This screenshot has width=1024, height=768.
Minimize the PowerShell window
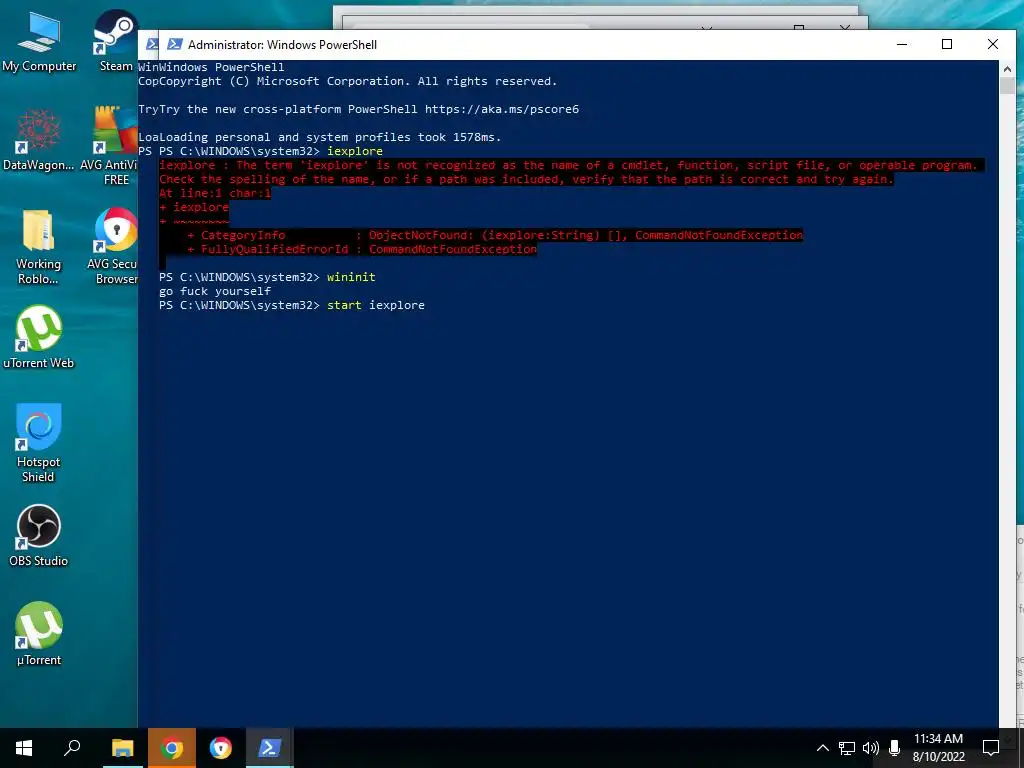(902, 44)
